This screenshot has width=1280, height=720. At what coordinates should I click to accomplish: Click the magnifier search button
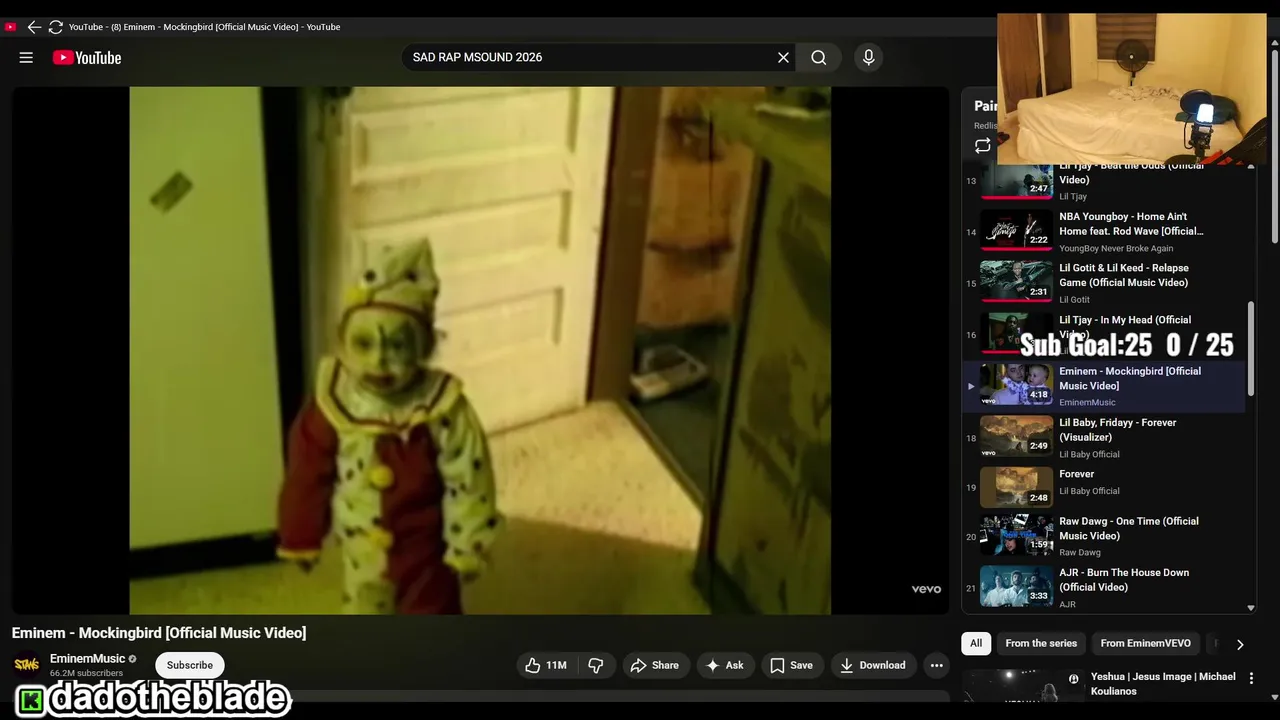[818, 58]
